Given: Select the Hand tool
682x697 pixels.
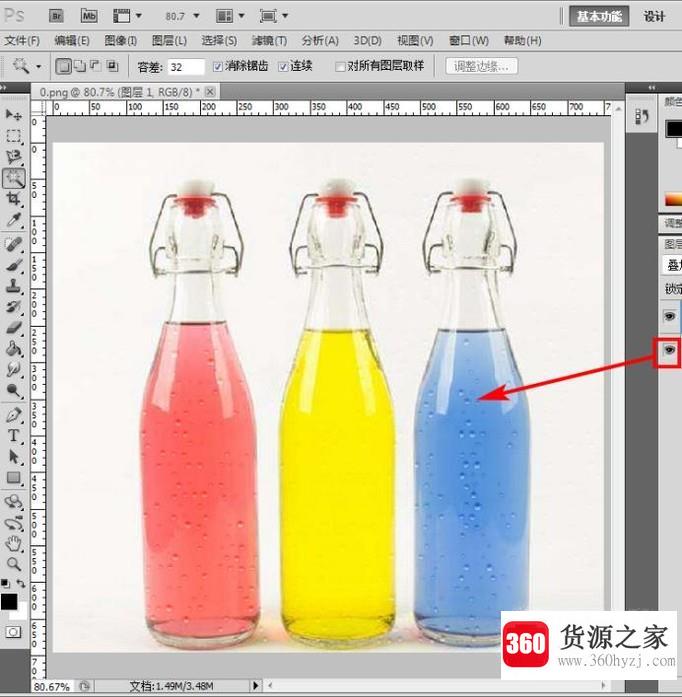Looking at the screenshot, I should (x=14, y=543).
